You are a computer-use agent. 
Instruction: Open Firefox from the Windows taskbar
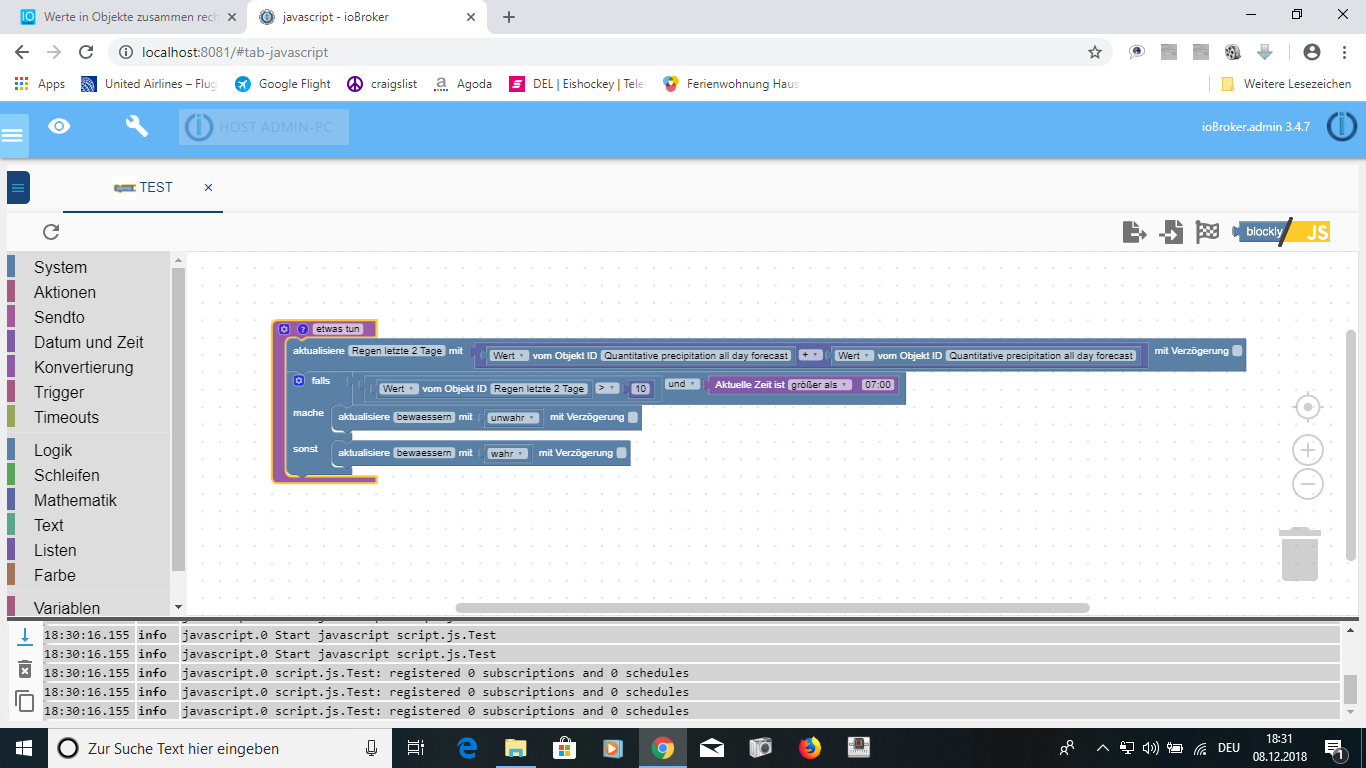click(809, 747)
